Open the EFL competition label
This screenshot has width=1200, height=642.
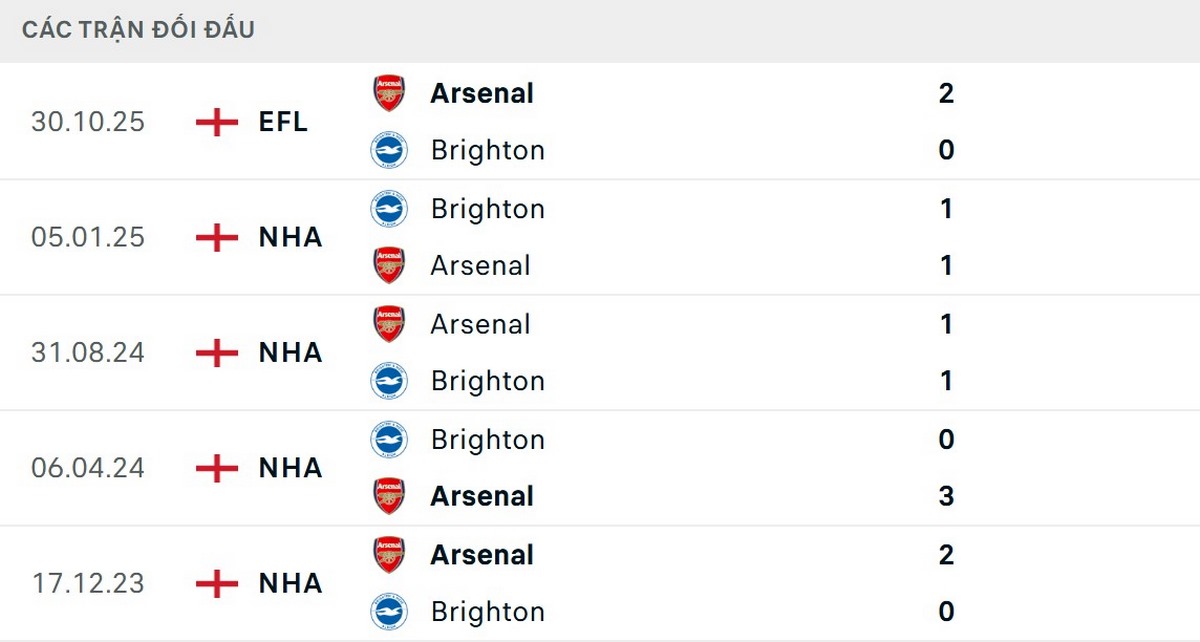[x=283, y=122]
